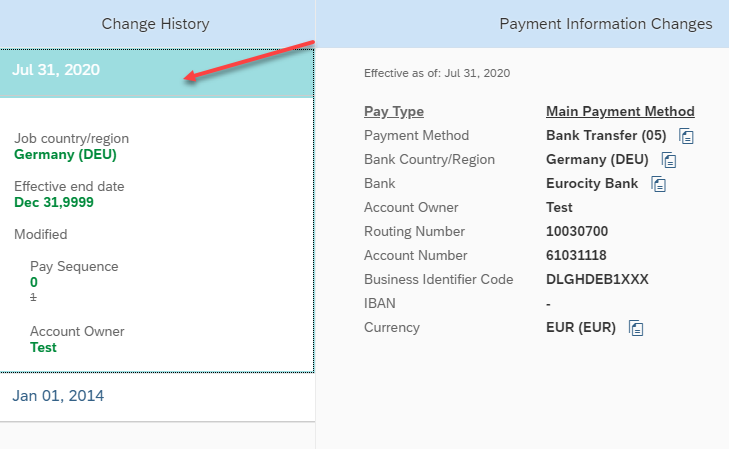
Task: Click the copy icon beside Germany (DEU) bank country
Action: [669, 160]
